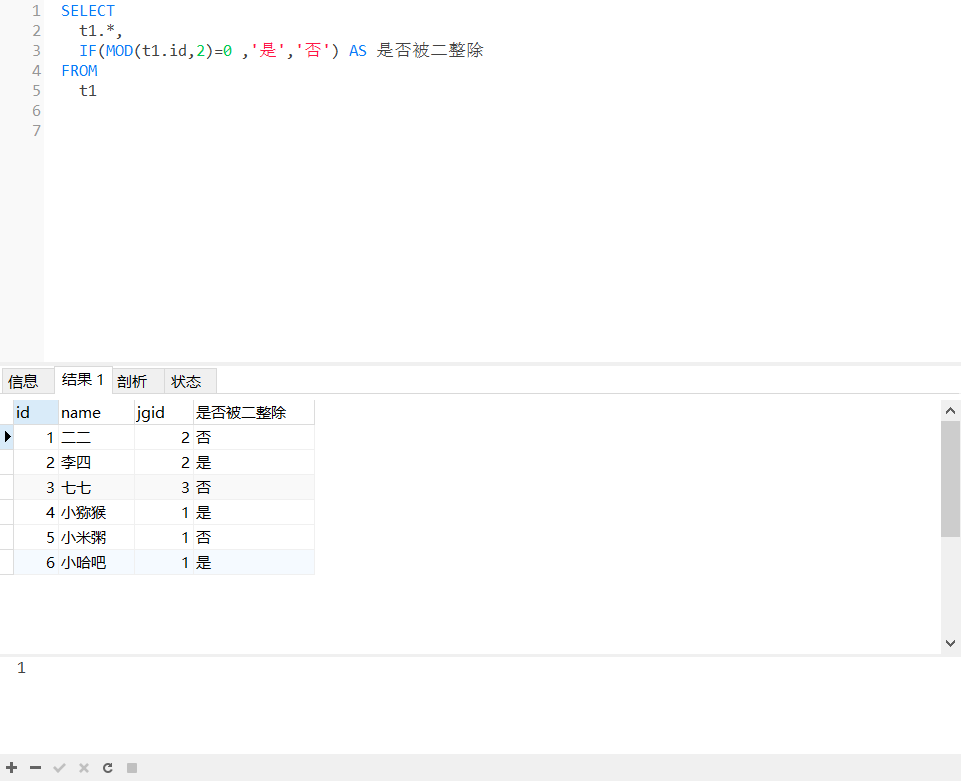Open the 剖析 tab

coord(133,381)
